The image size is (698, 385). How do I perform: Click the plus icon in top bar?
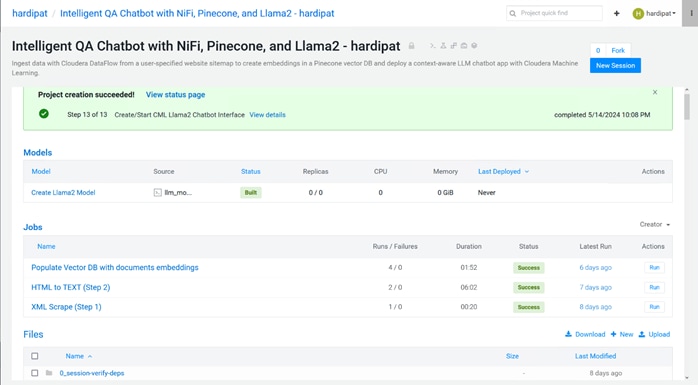coord(617,13)
